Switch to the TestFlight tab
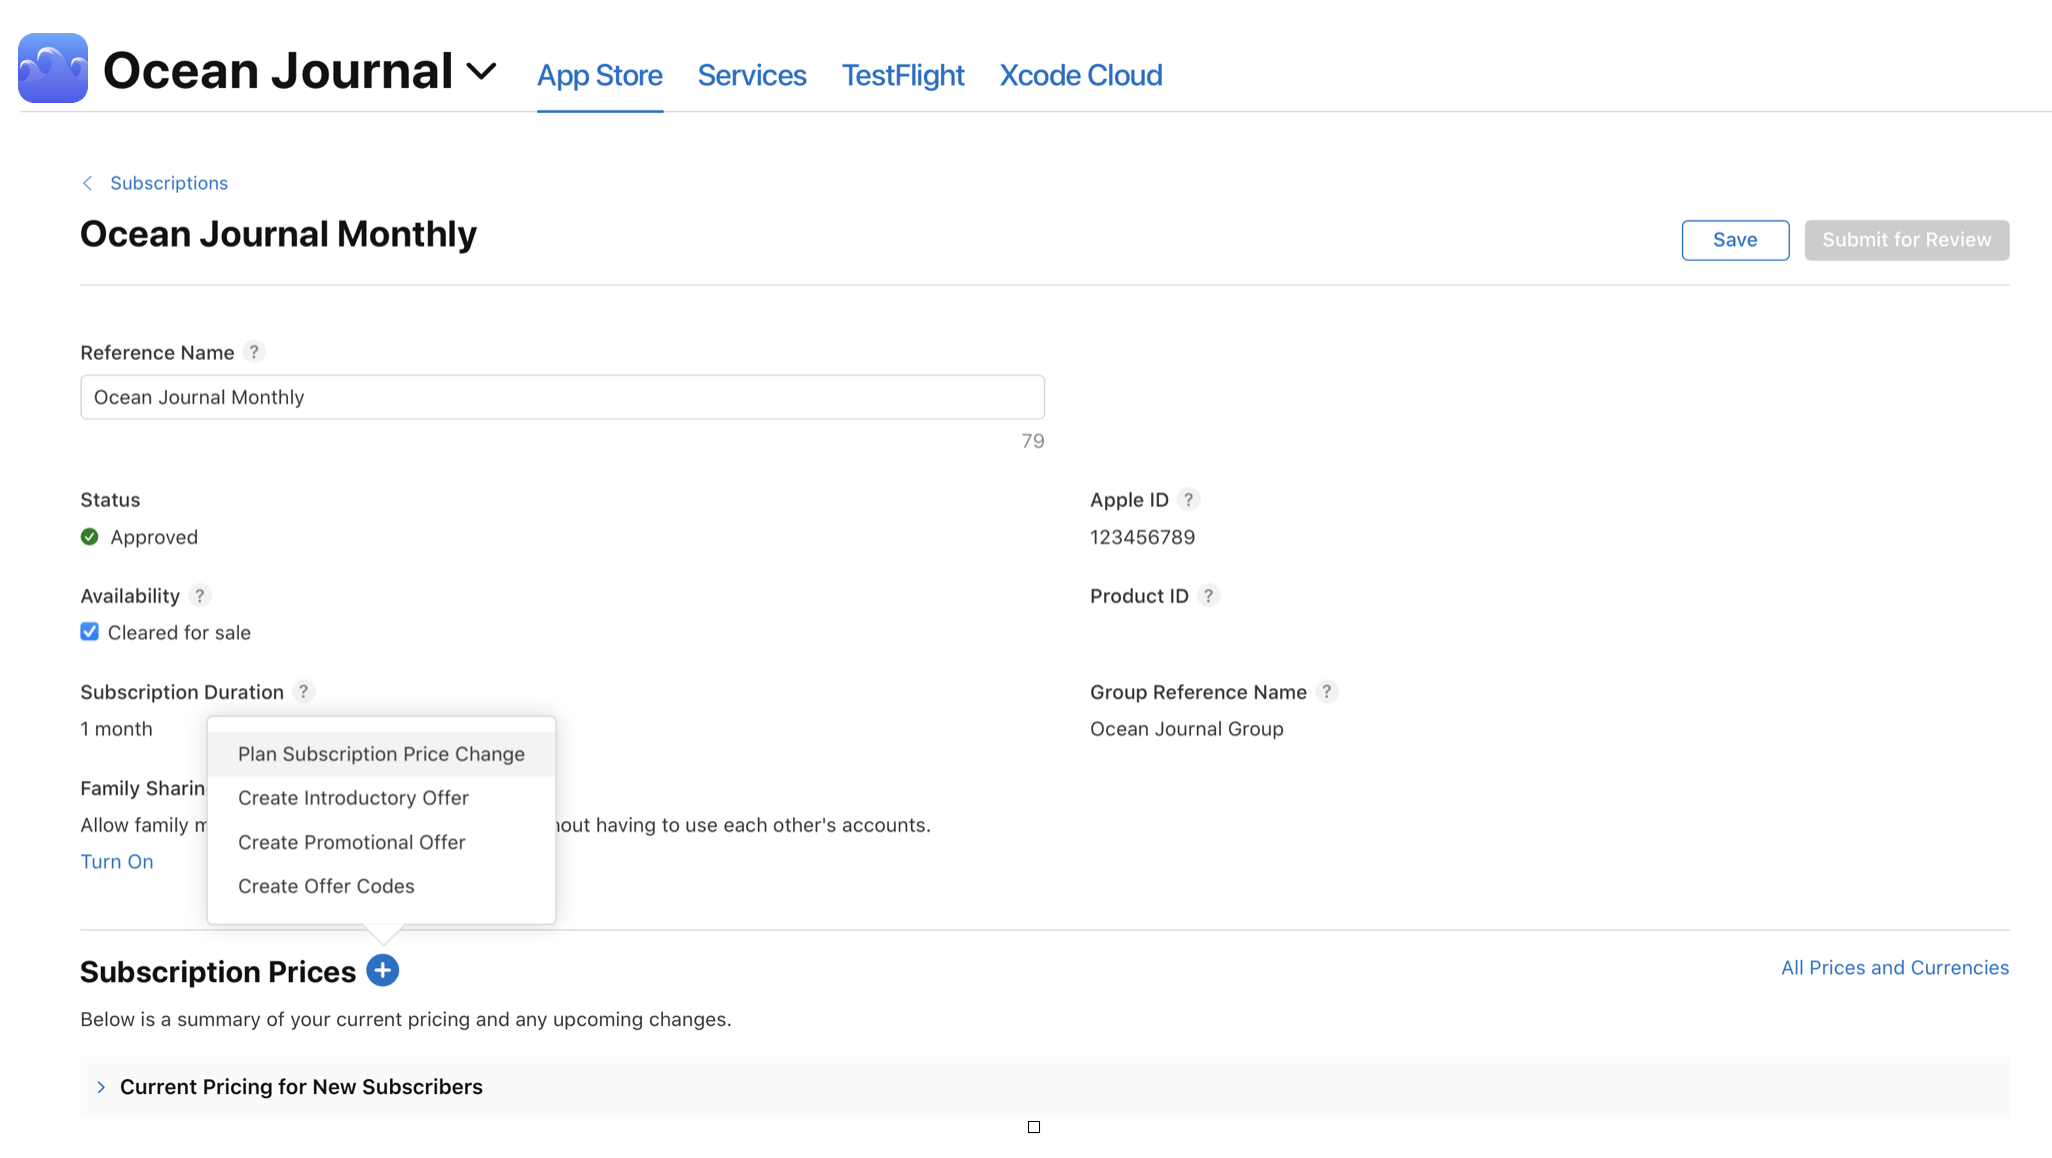Image resolution: width=2052 pixels, height=1158 pixels. coord(902,75)
